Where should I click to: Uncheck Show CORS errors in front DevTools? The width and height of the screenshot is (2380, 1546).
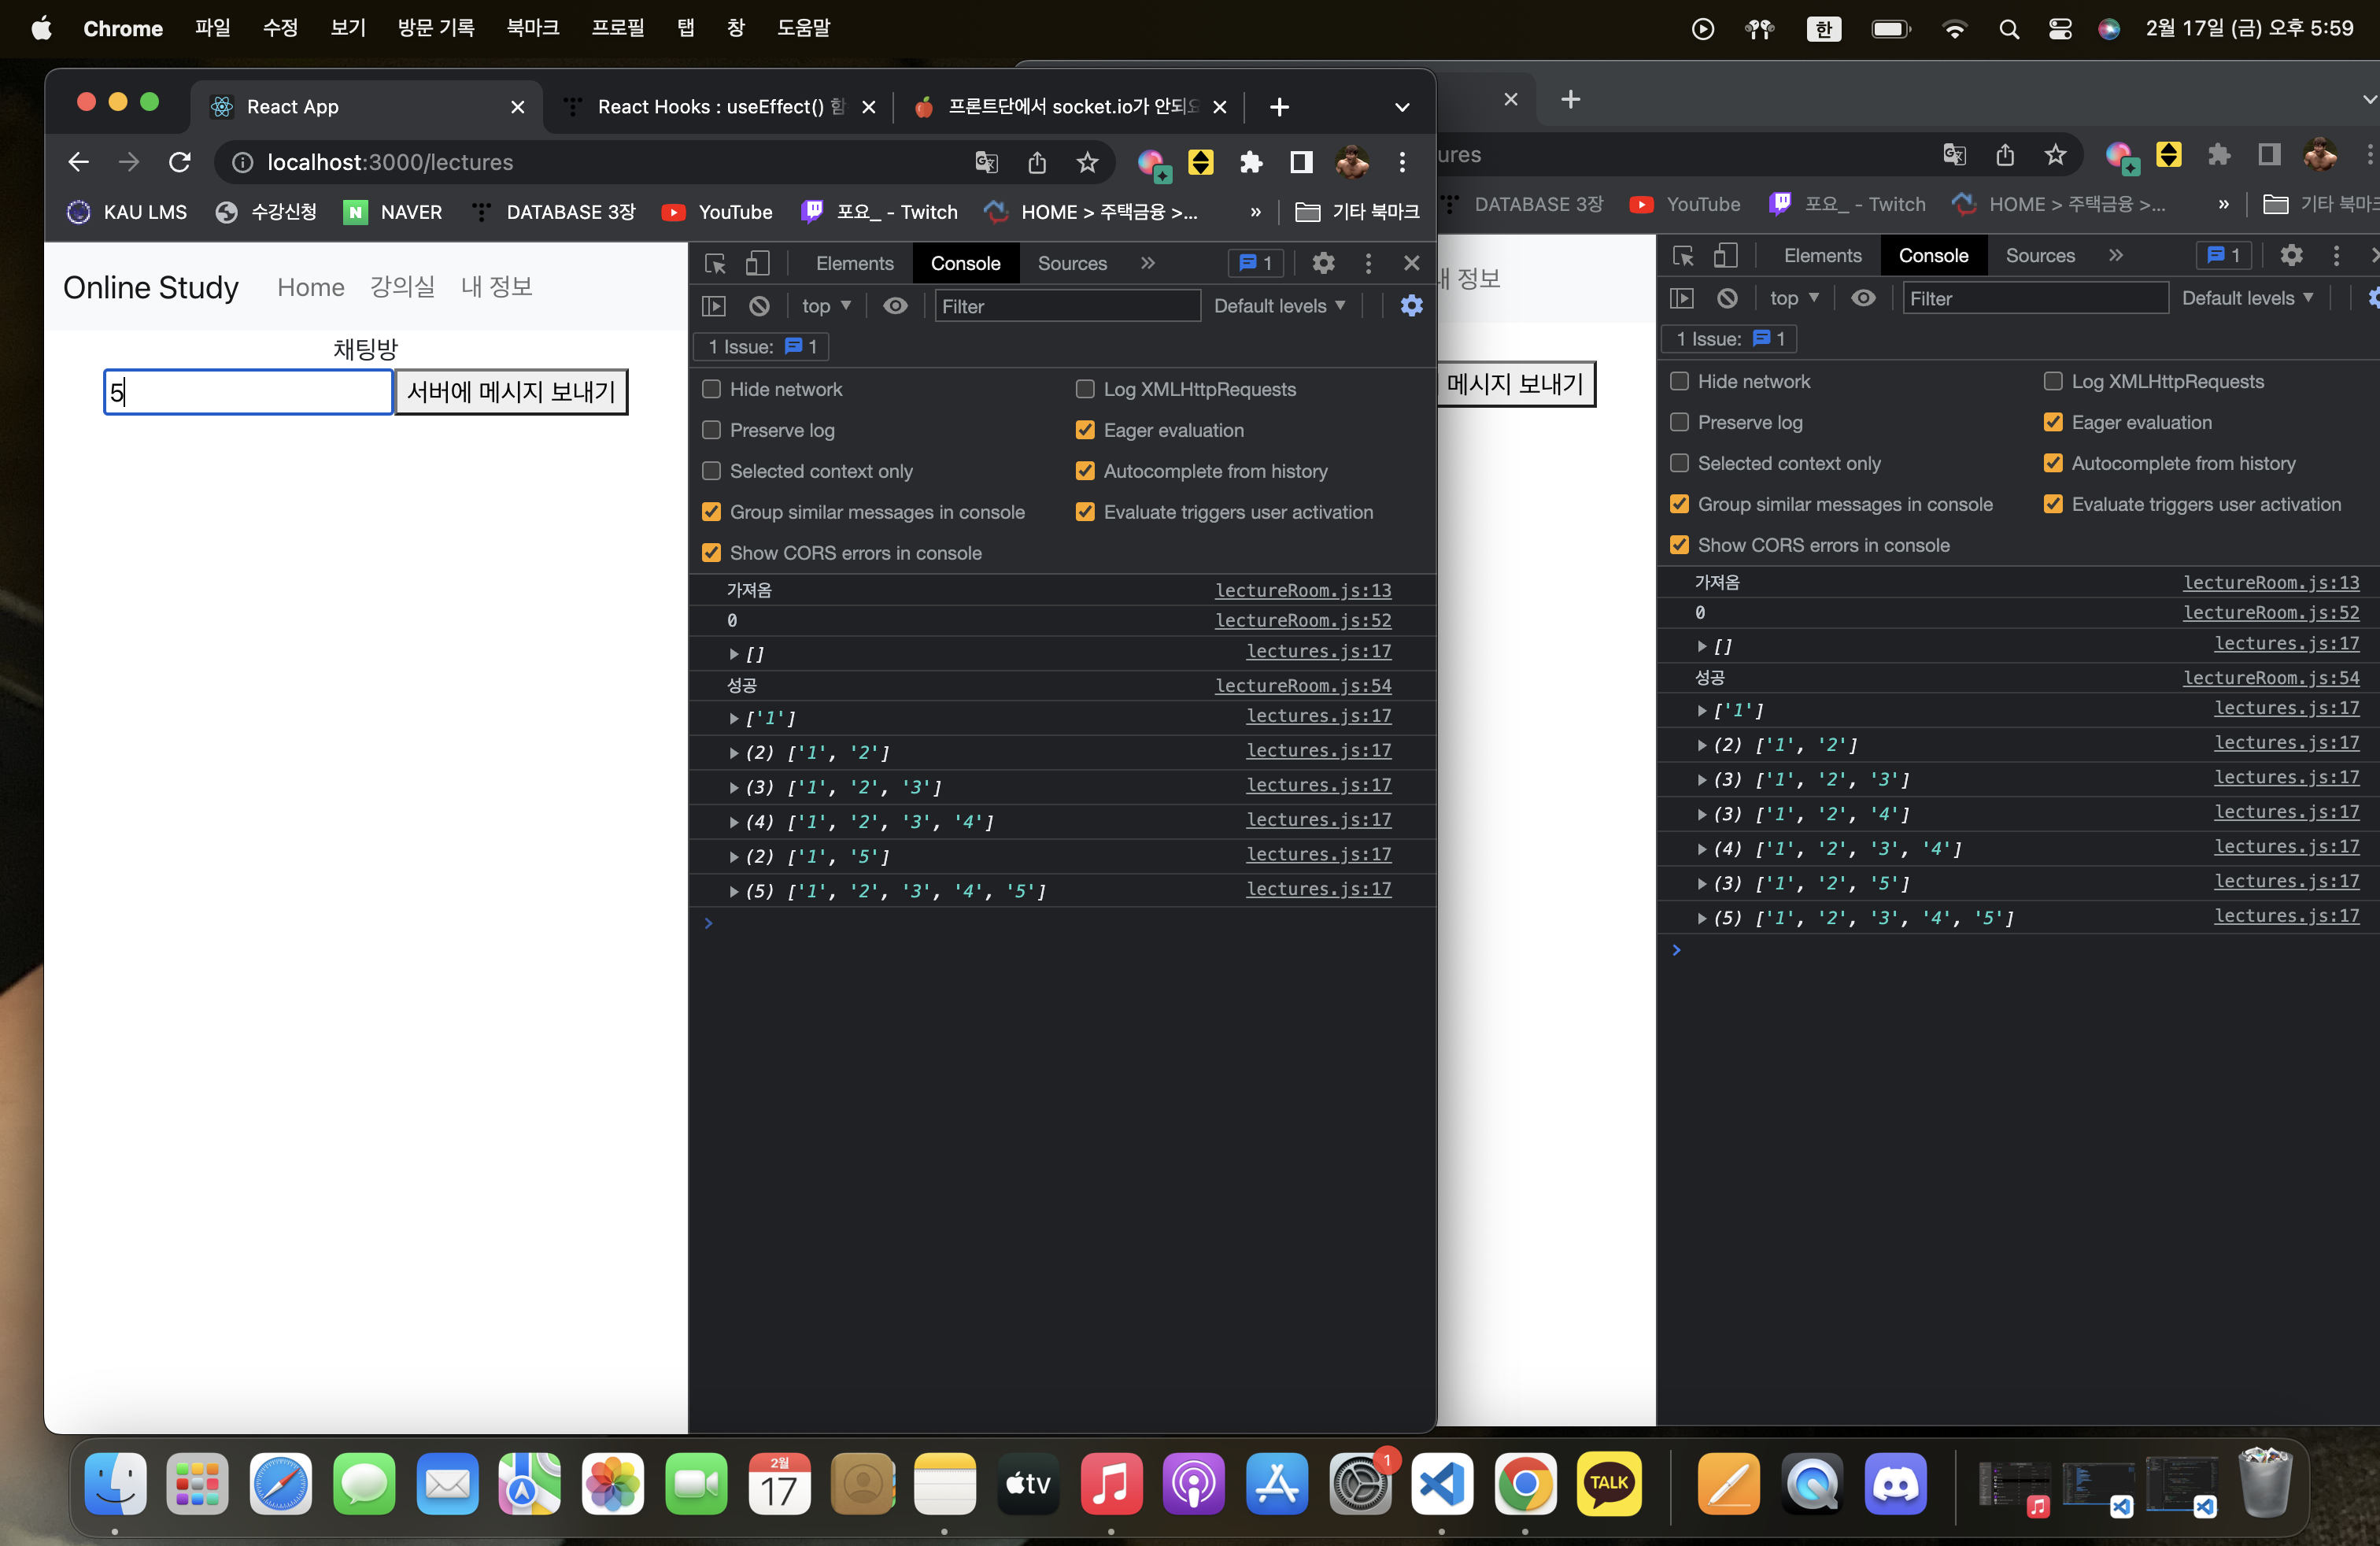711,553
